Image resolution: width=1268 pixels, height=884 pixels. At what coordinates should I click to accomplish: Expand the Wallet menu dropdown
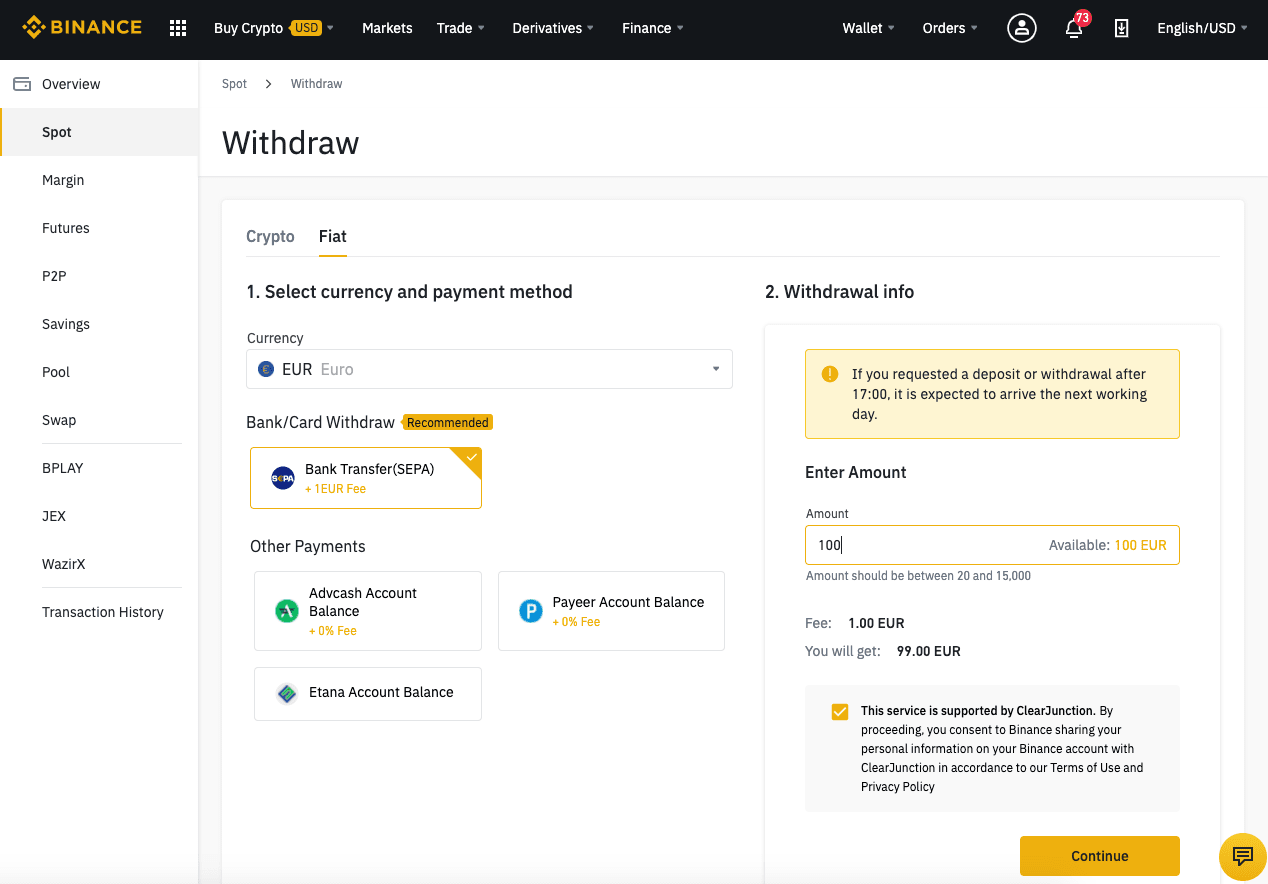869,28
